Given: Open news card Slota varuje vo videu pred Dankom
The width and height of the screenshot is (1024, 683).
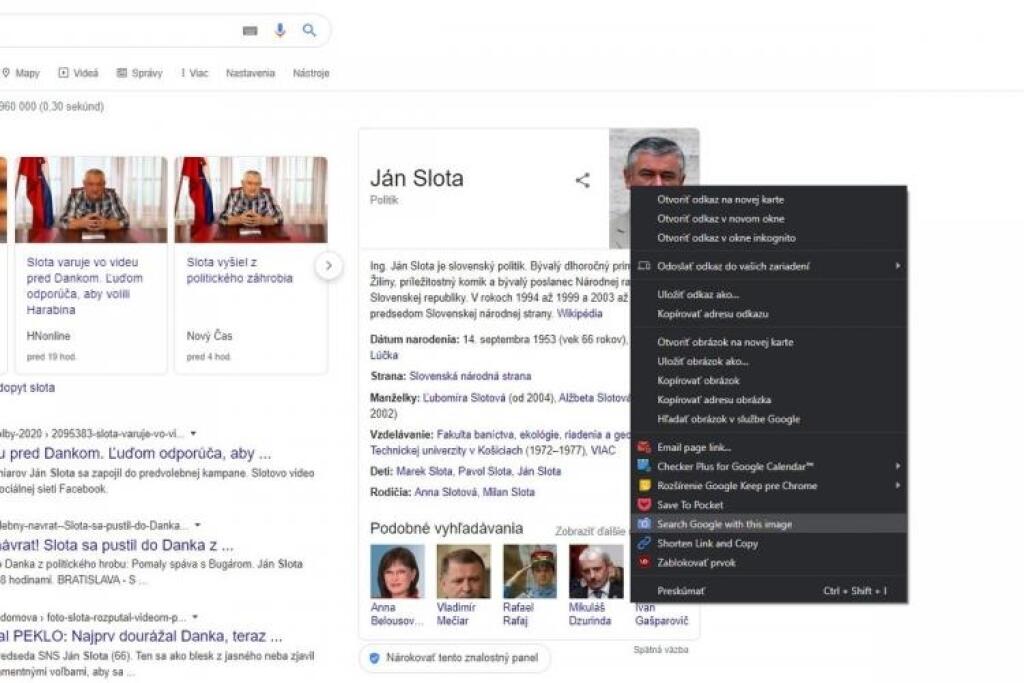Looking at the screenshot, I should [91, 265].
